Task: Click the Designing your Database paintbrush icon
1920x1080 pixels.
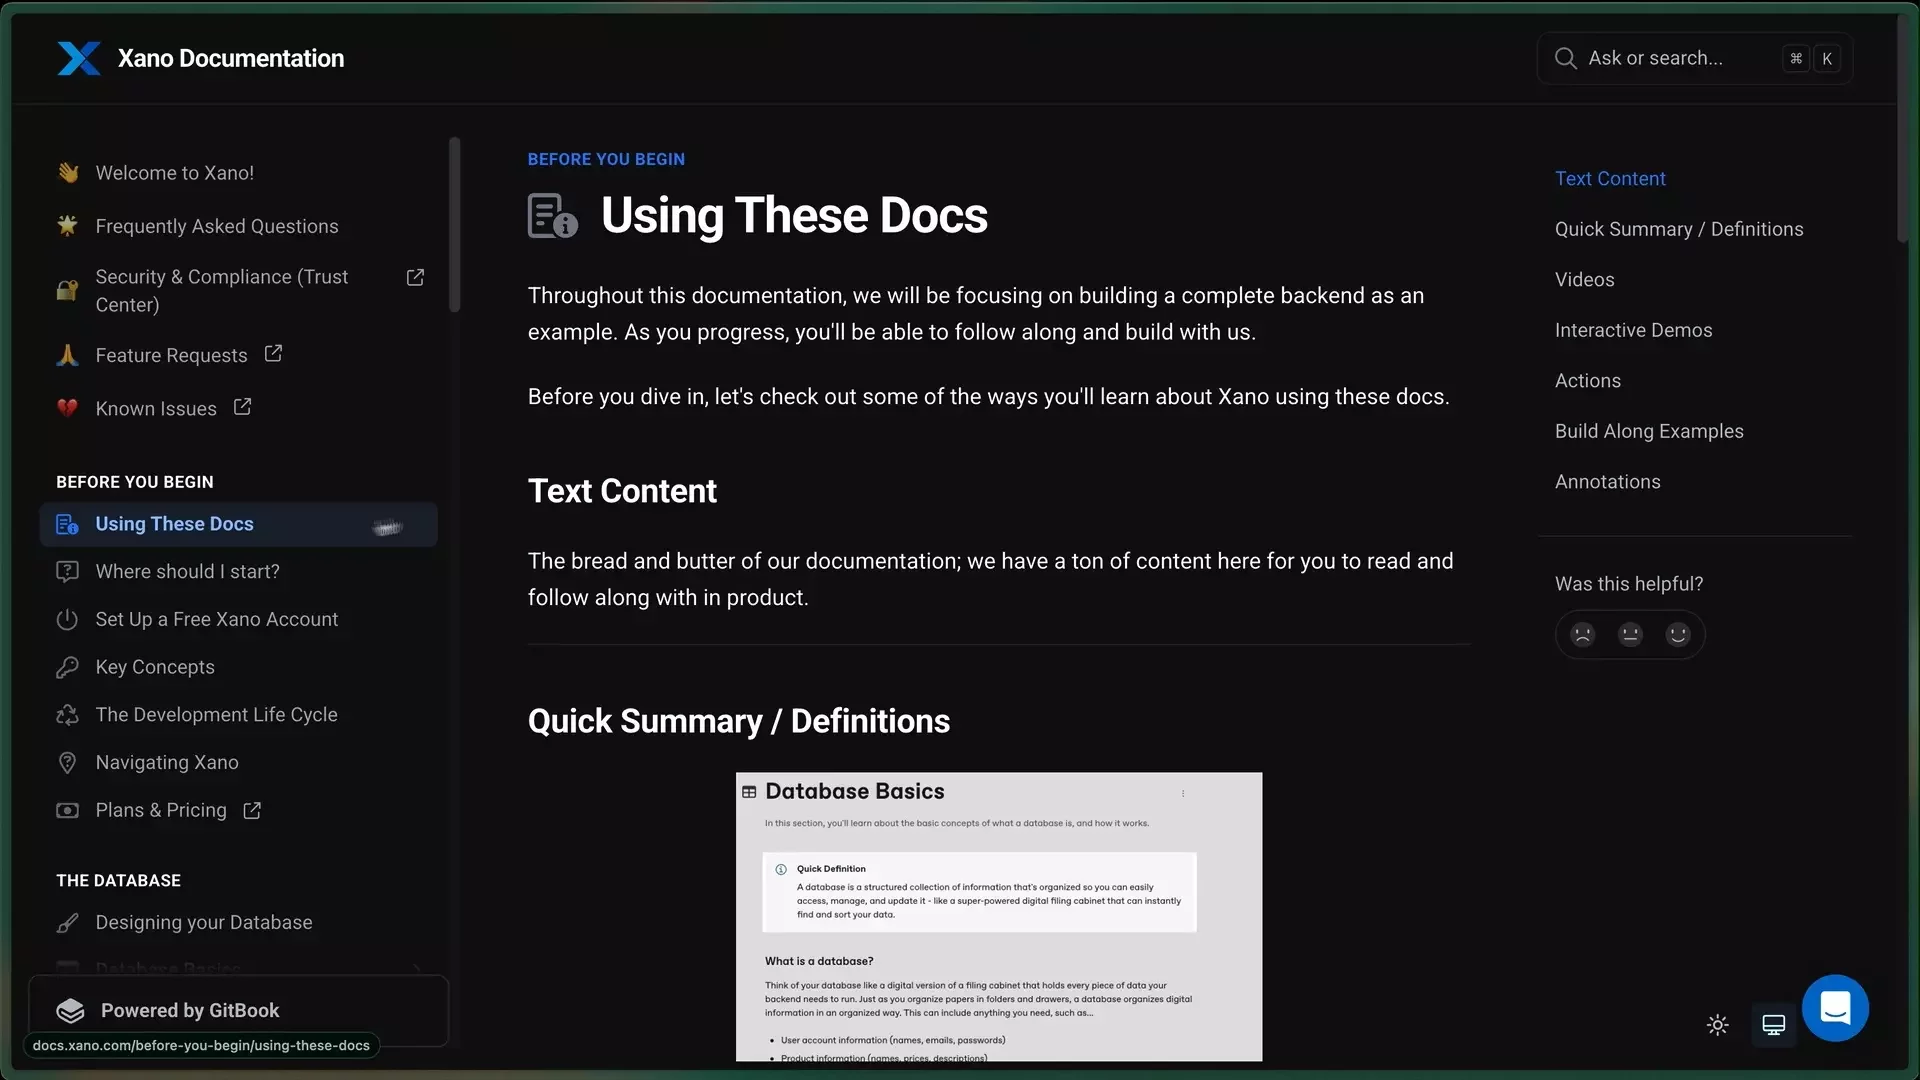Action: 66,922
